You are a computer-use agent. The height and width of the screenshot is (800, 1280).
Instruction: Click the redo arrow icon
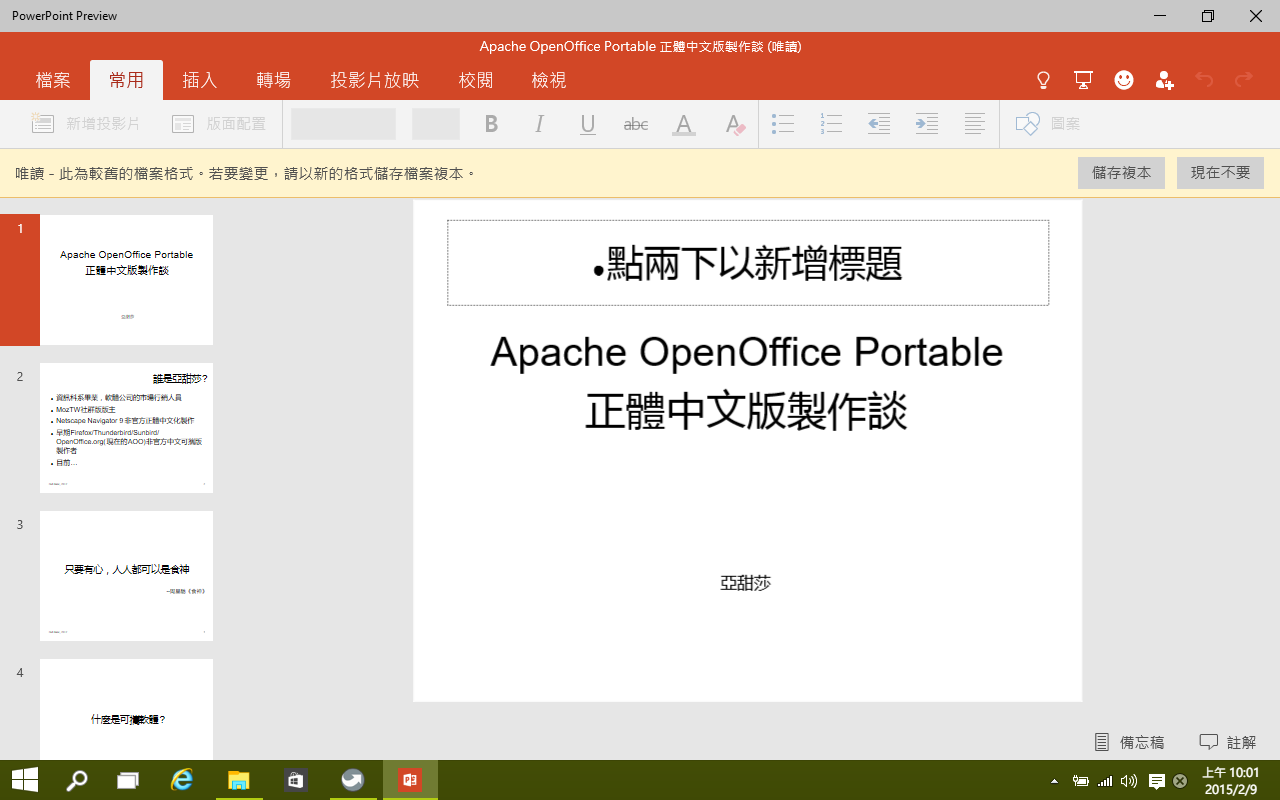pyautogui.click(x=1244, y=80)
